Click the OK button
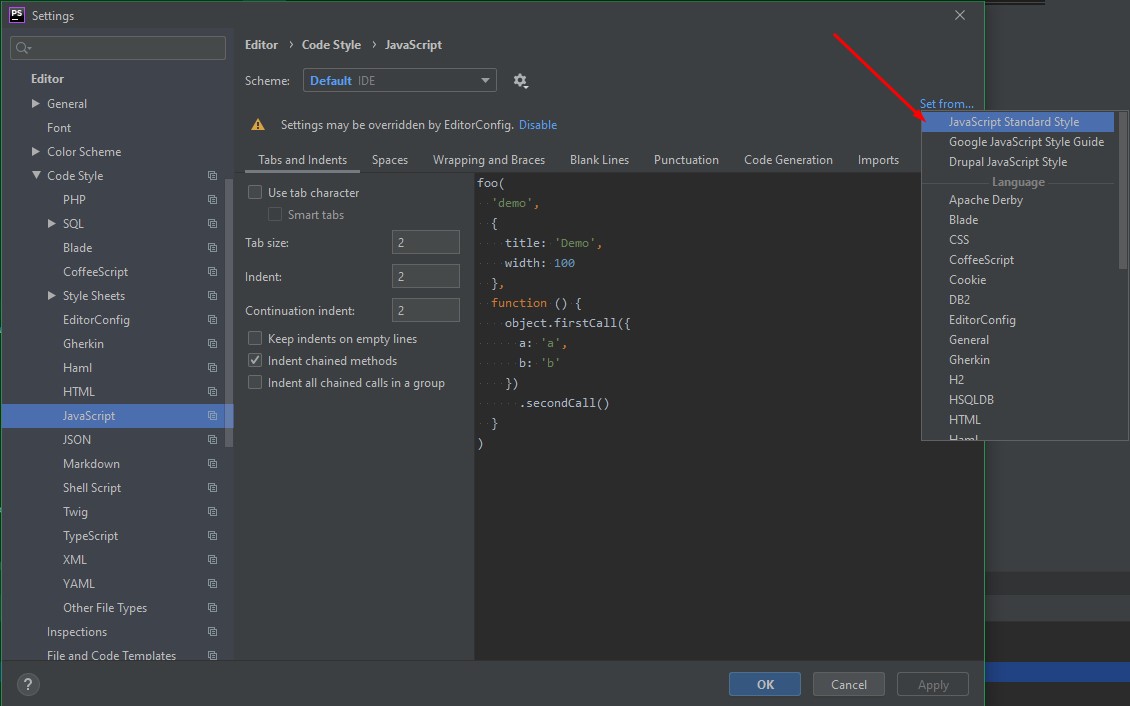The image size is (1130, 706). tap(765, 684)
